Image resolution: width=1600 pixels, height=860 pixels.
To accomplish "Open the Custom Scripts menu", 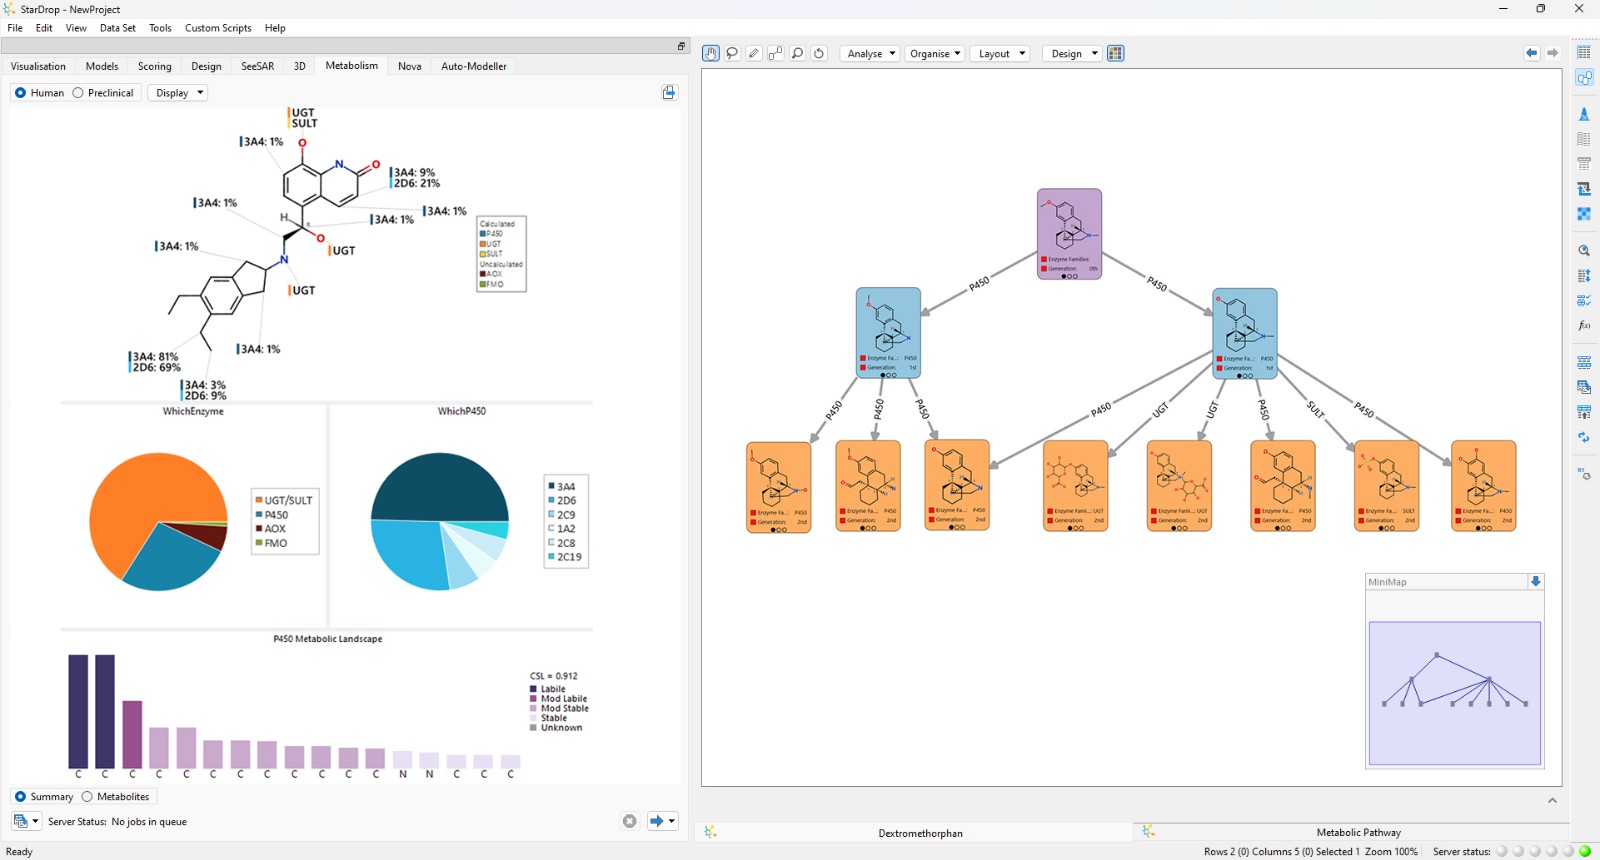I will point(218,28).
